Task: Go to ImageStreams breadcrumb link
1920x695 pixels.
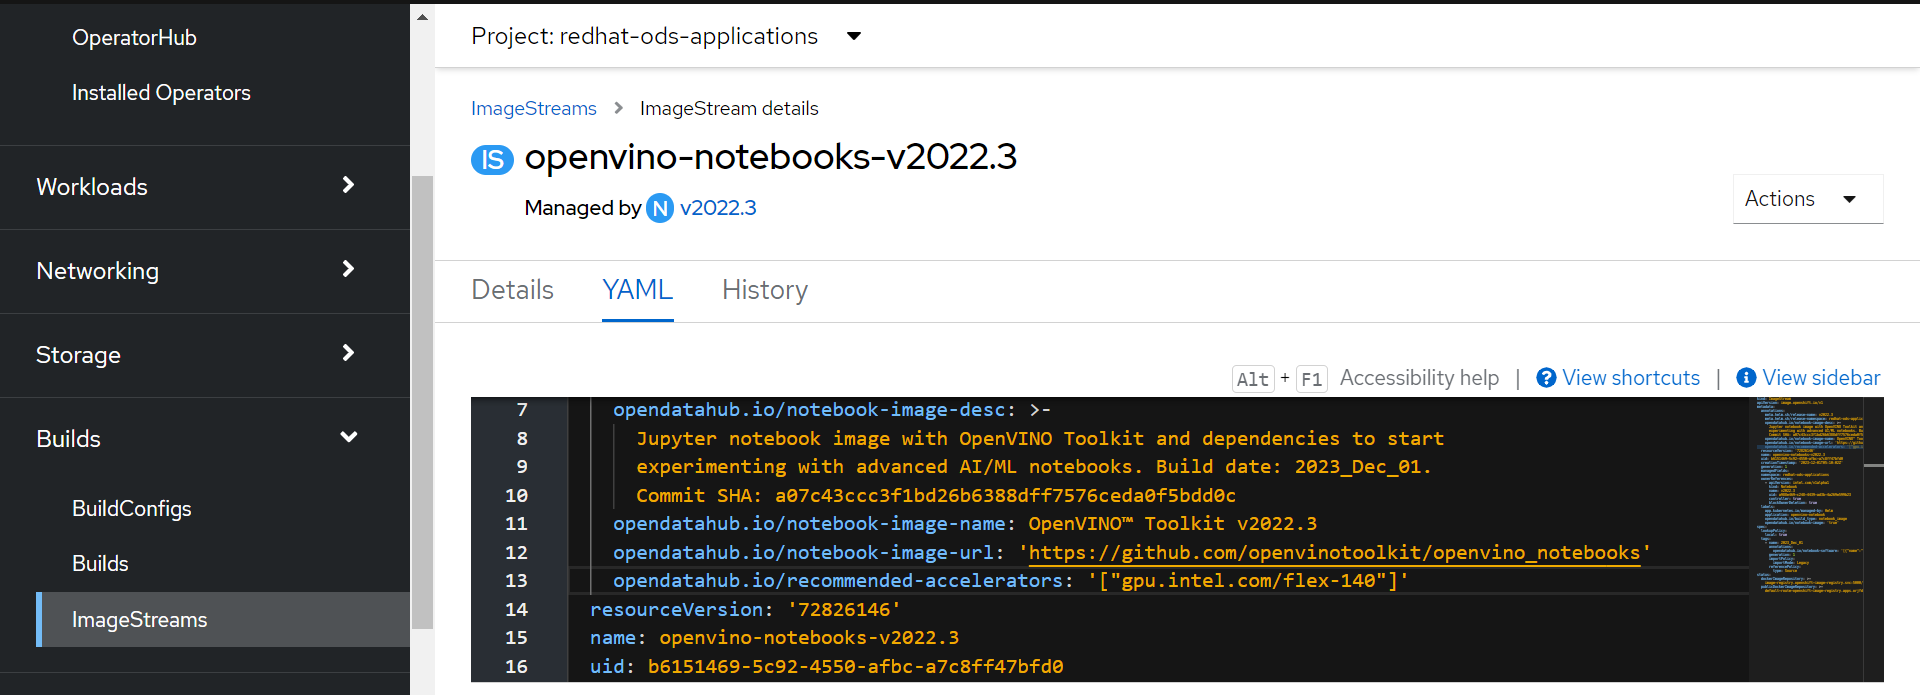Action: click(533, 108)
